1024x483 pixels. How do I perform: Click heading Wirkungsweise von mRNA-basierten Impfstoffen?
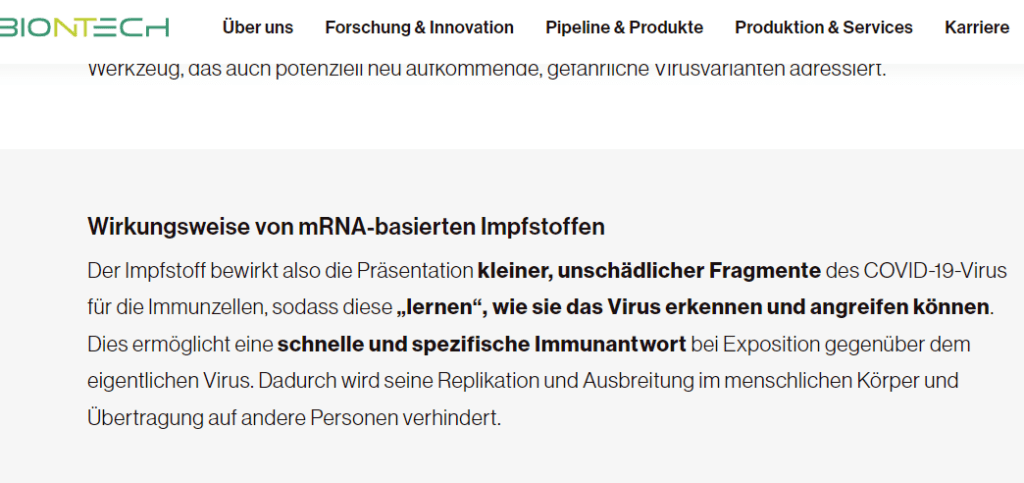click(346, 227)
